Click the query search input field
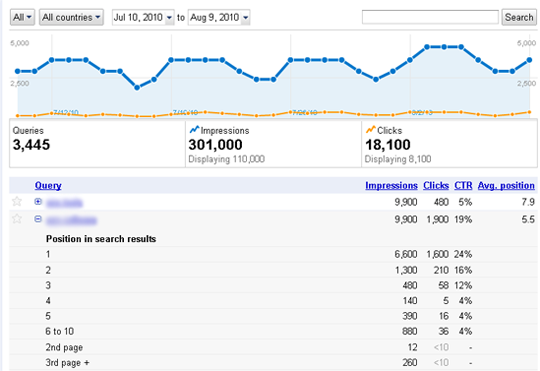The image size is (540, 371). 430,17
